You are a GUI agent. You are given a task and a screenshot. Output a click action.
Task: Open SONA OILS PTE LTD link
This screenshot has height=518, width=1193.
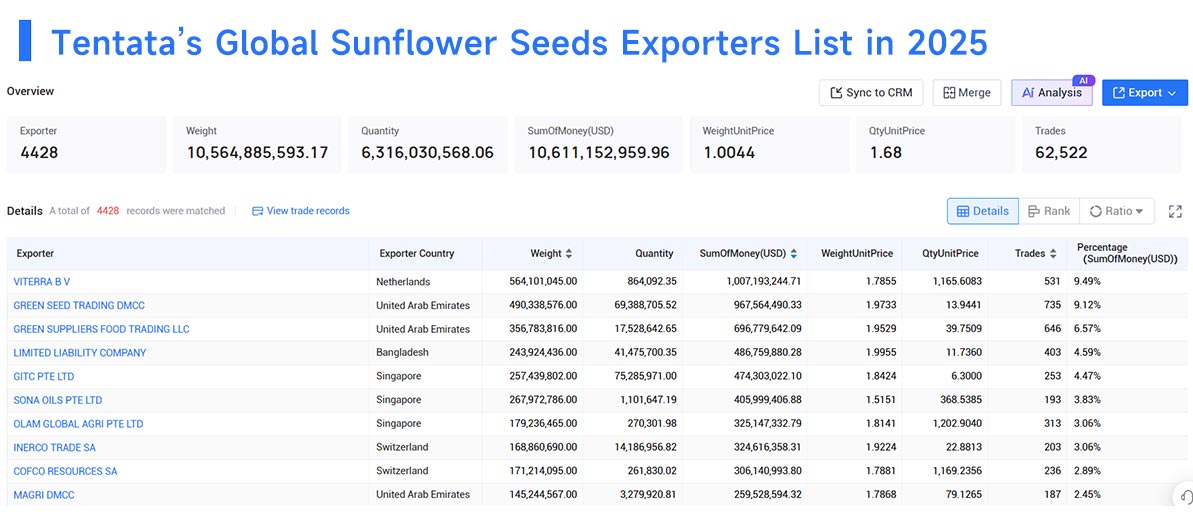pos(58,399)
